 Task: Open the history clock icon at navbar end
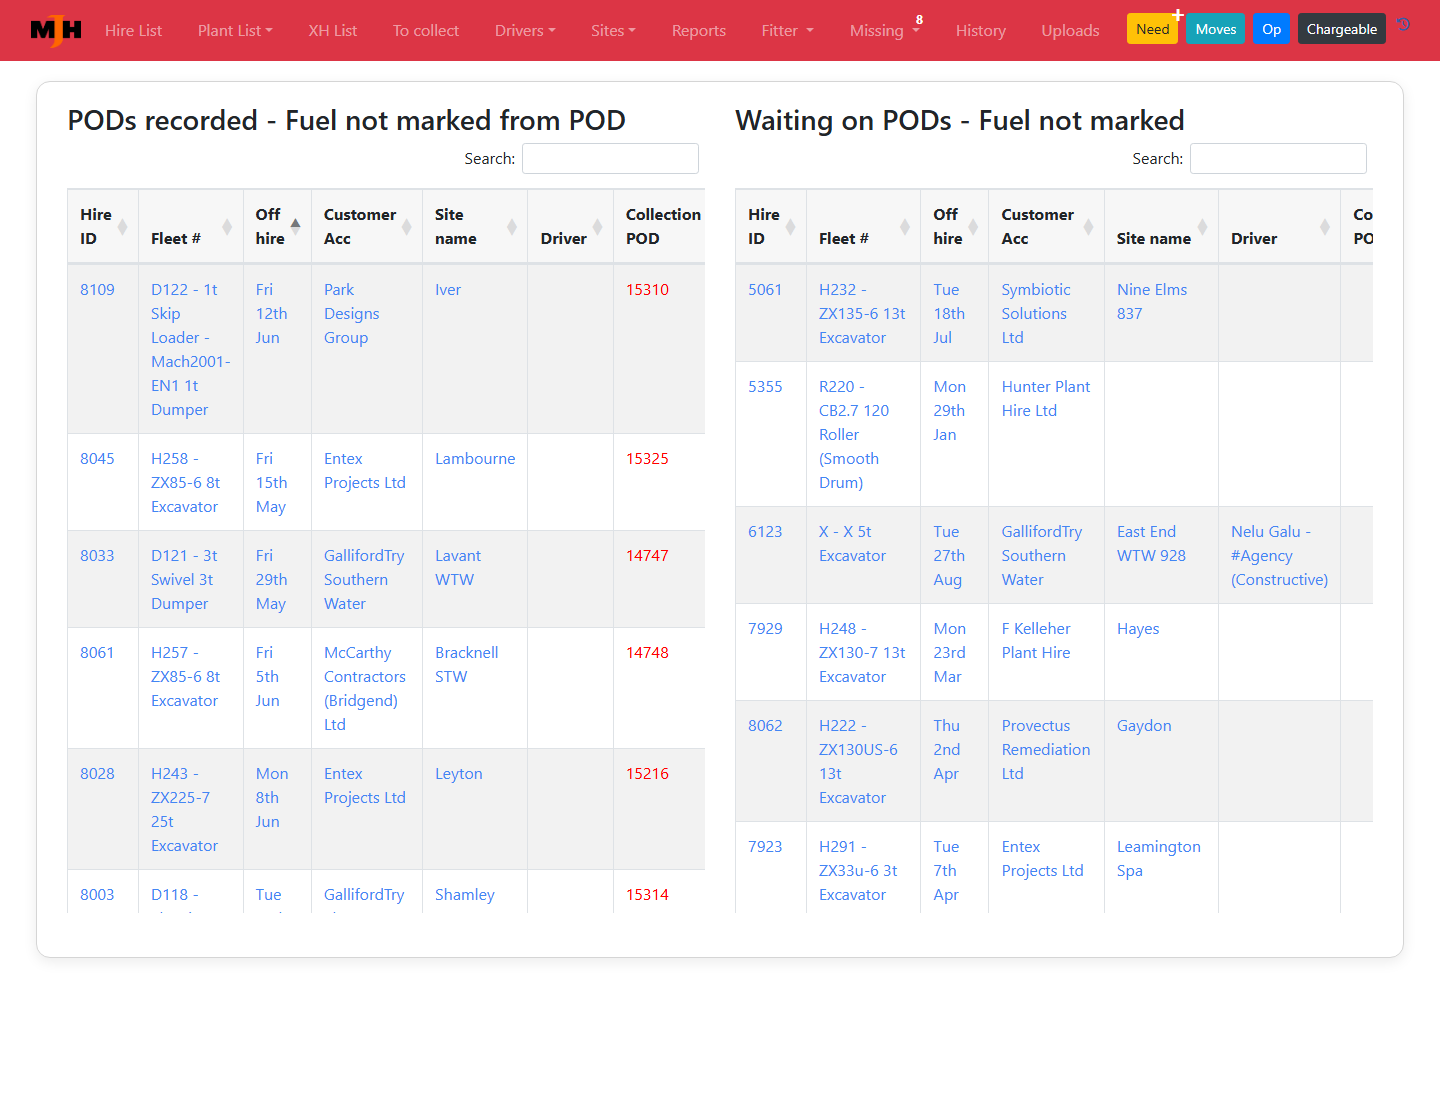1404,25
